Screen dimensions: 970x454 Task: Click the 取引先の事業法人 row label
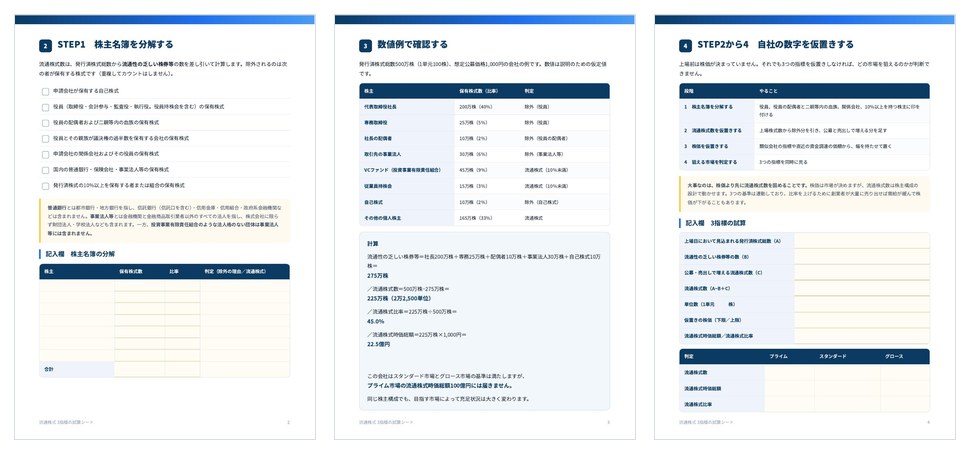381,154
